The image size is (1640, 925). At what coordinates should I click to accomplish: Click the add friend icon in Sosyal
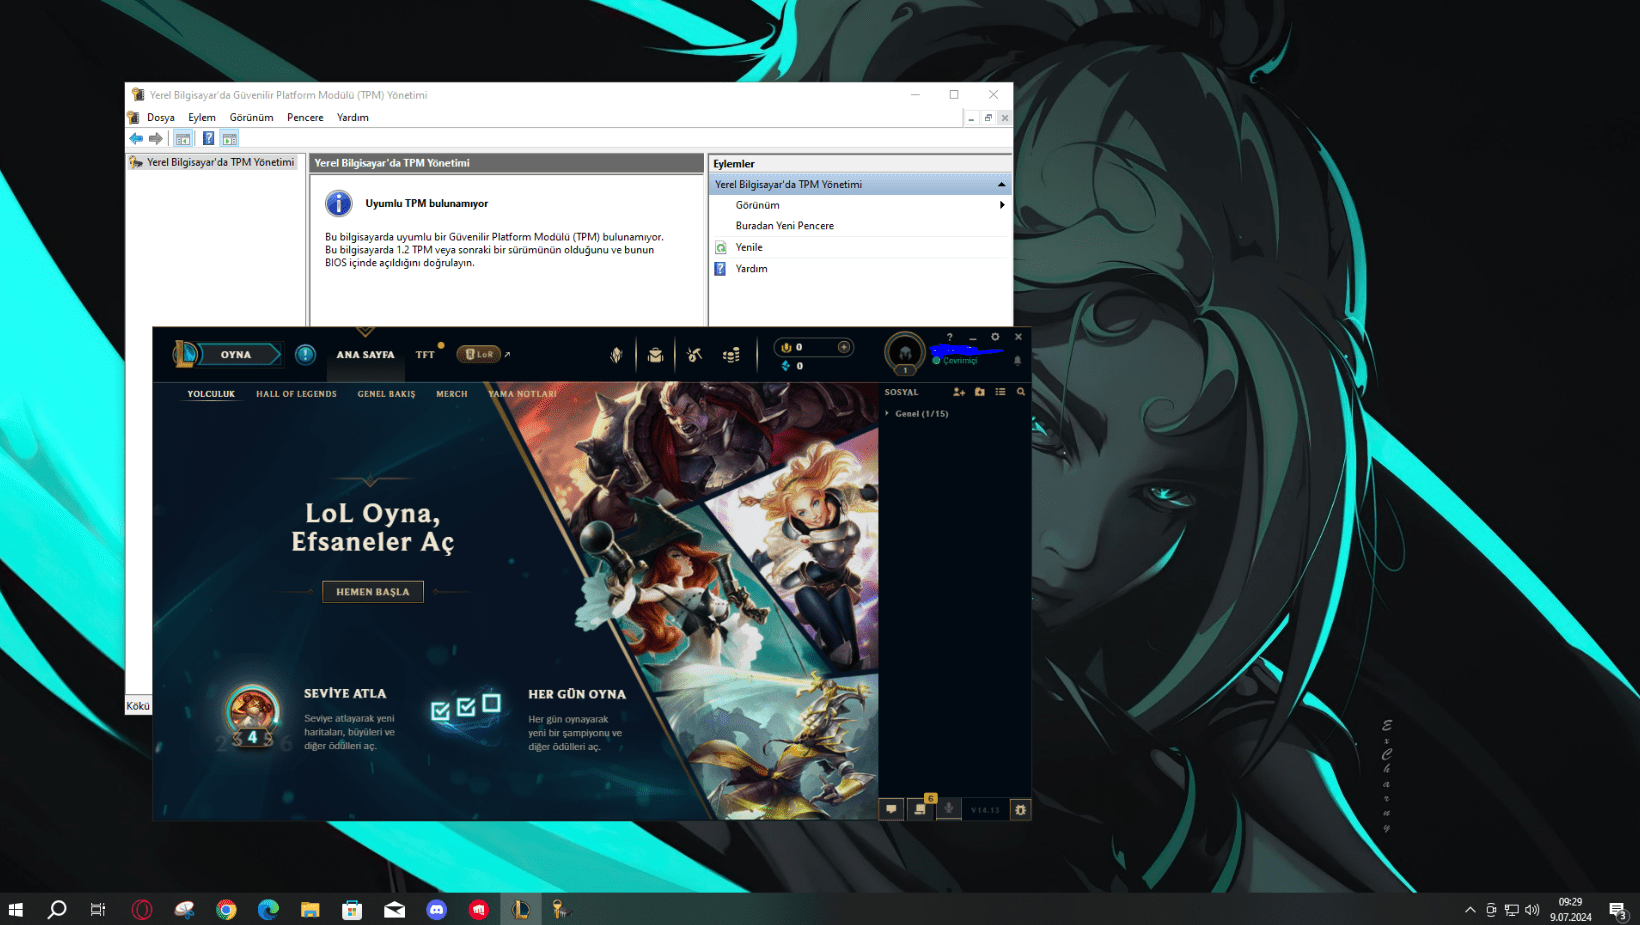[x=959, y=392]
